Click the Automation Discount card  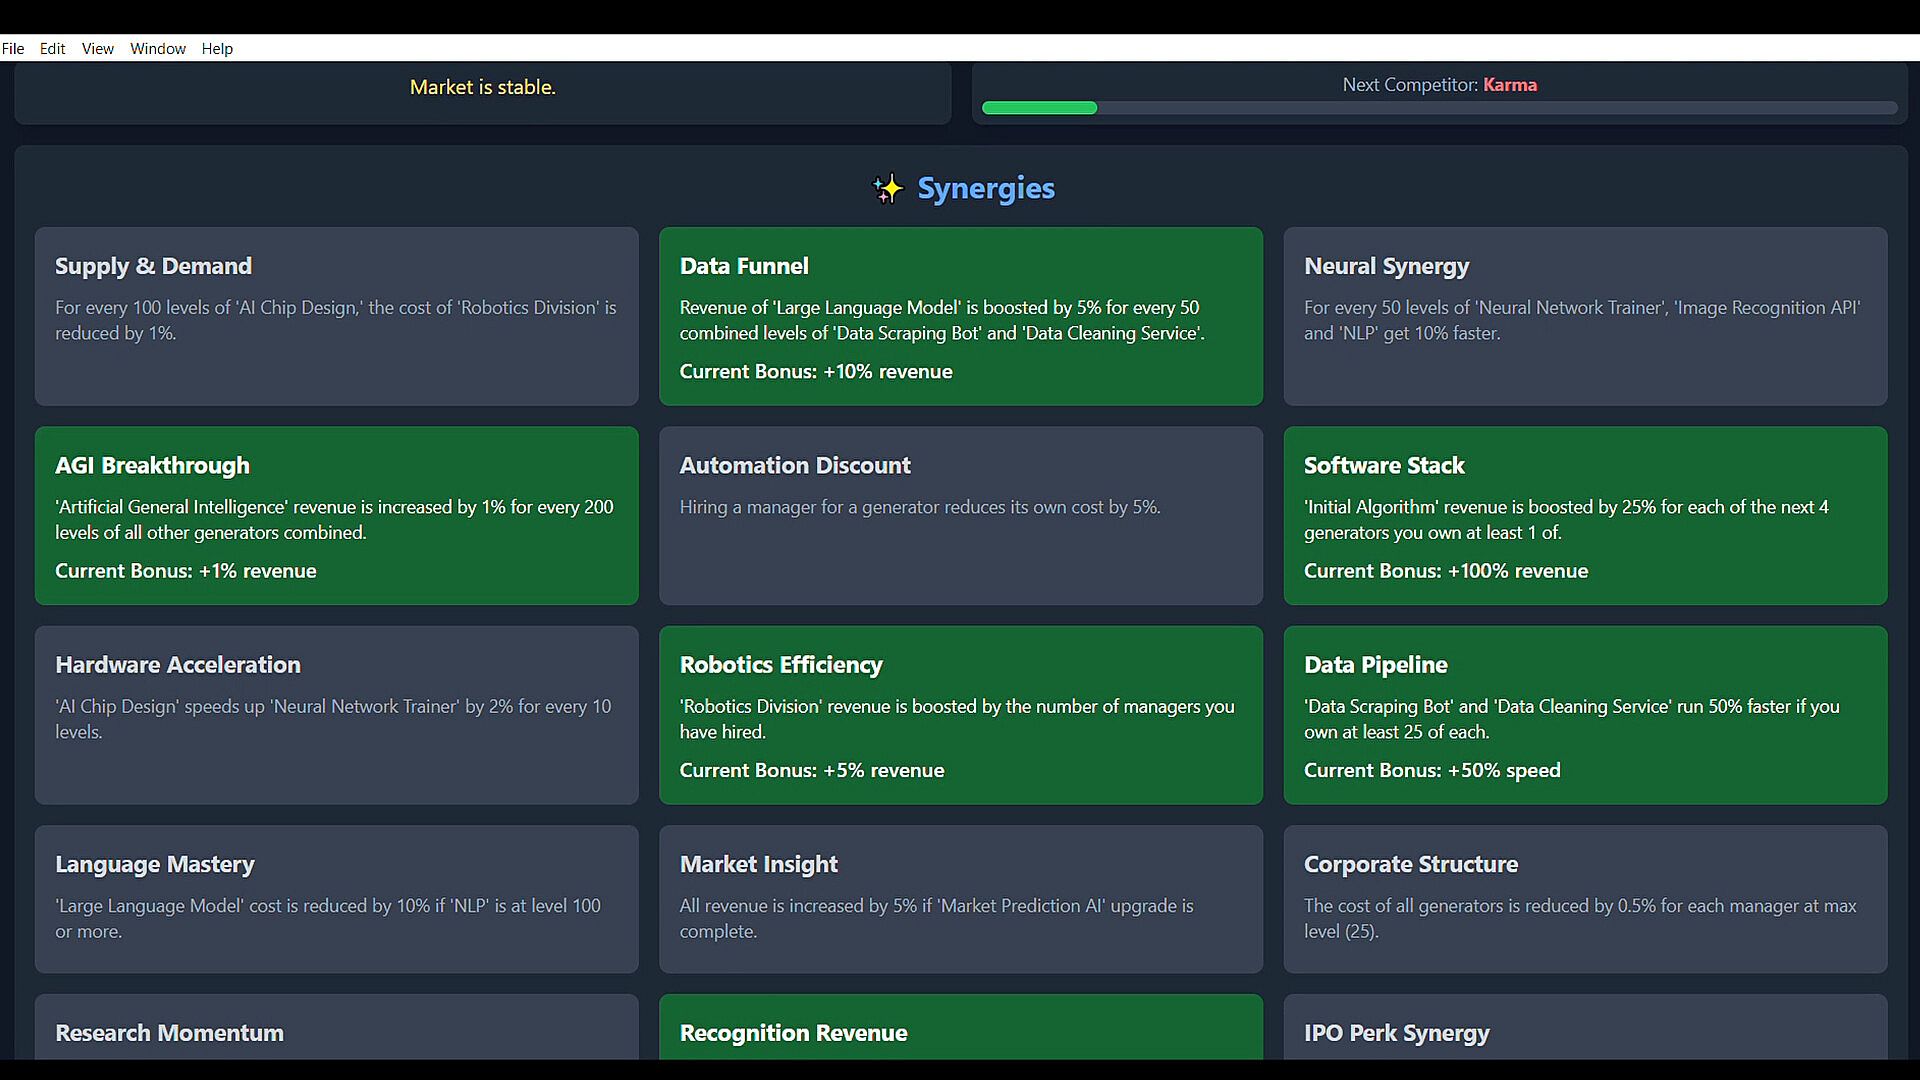pos(960,515)
